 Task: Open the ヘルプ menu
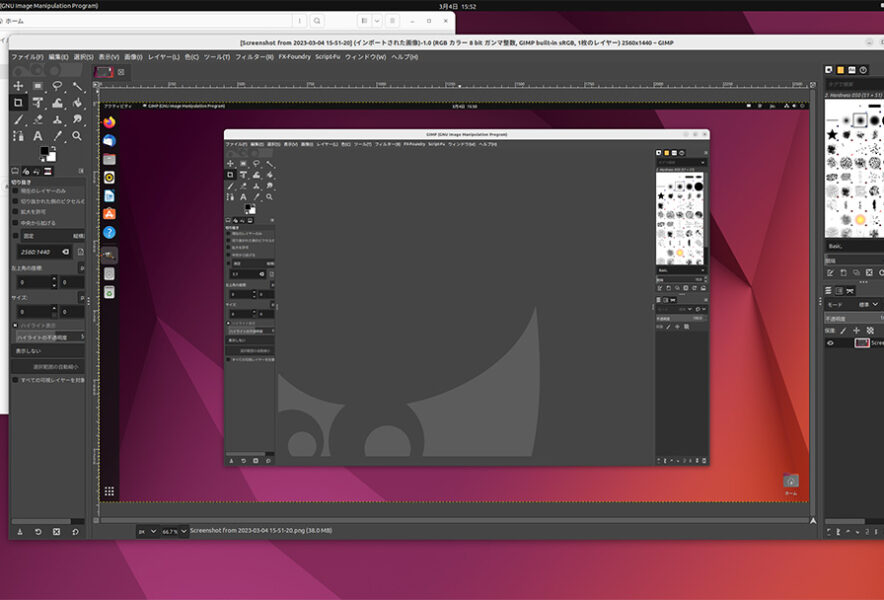point(405,57)
